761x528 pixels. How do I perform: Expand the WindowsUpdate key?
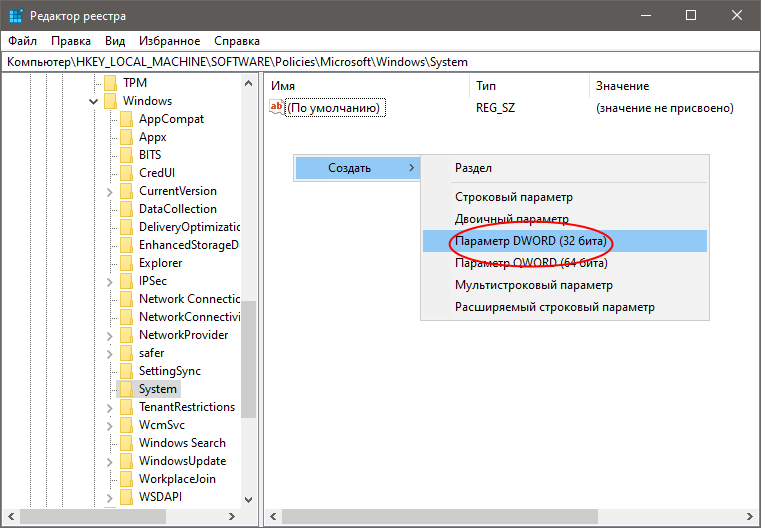coord(110,462)
